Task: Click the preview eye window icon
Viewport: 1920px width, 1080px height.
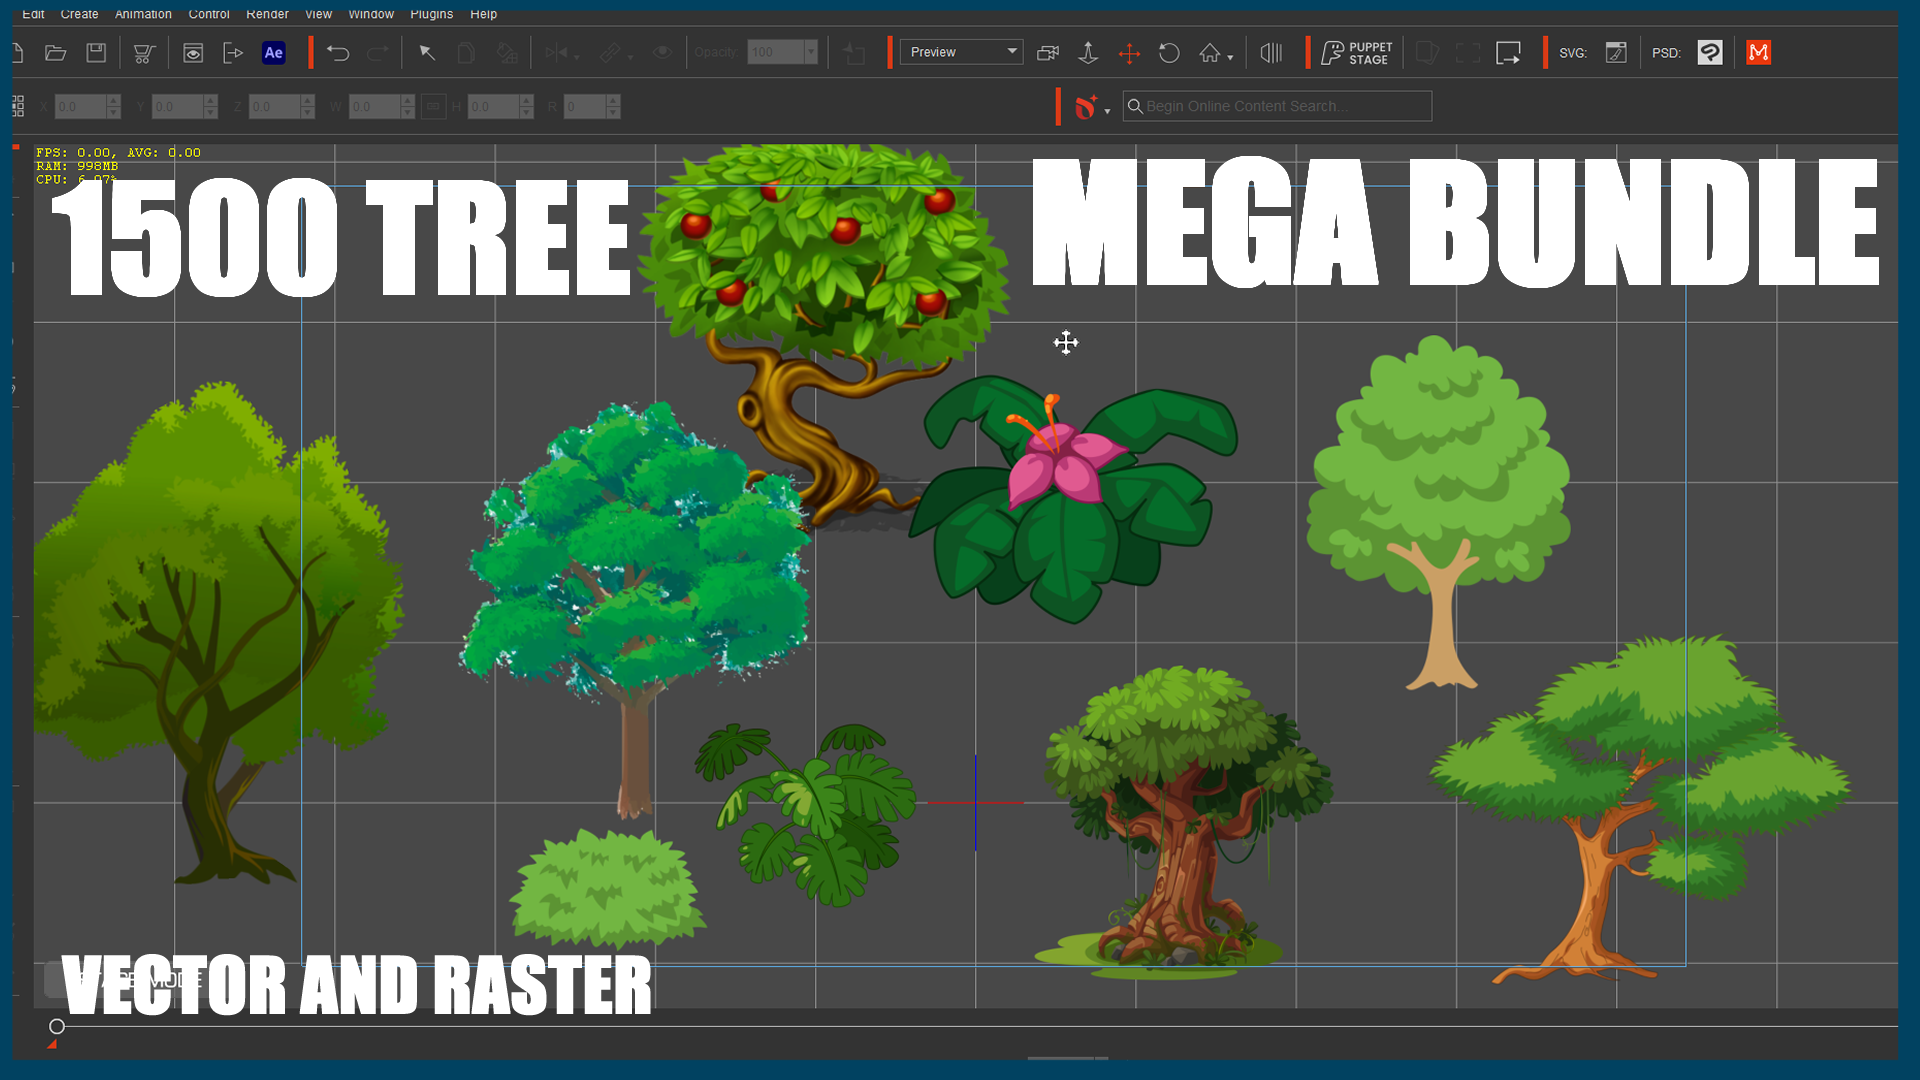Action: tap(193, 53)
